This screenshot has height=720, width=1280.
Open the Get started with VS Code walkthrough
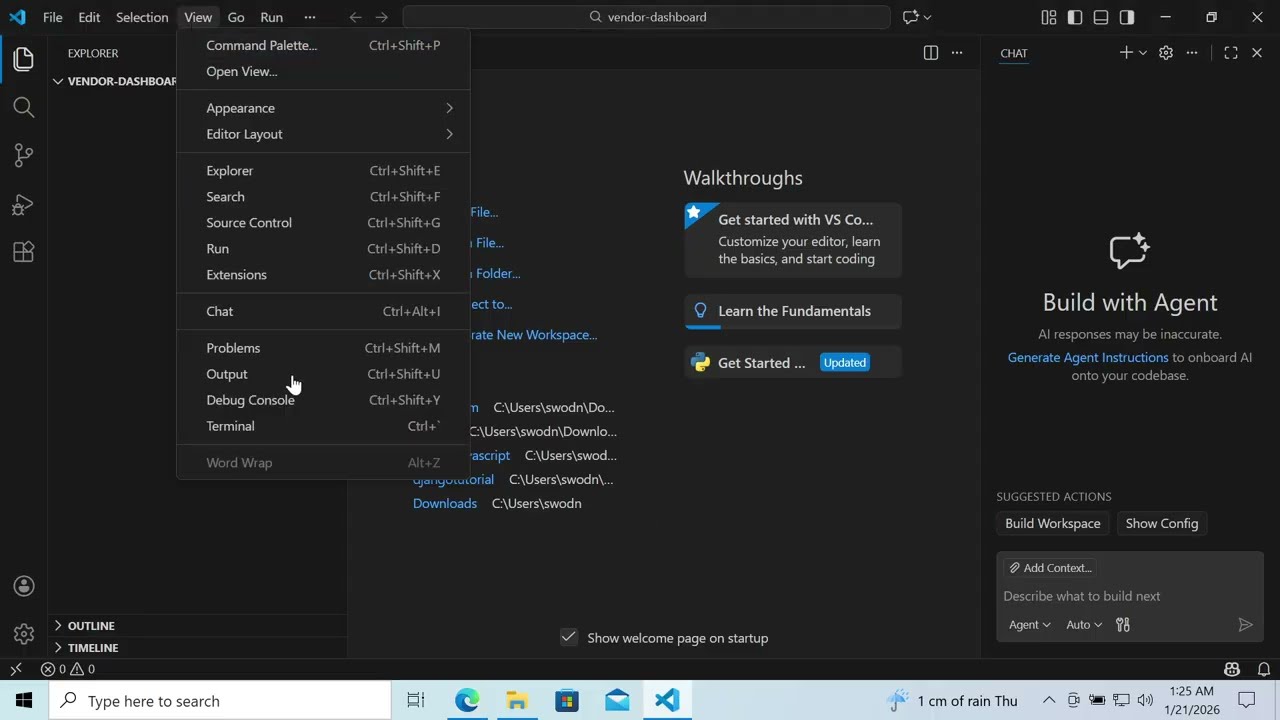click(x=793, y=239)
